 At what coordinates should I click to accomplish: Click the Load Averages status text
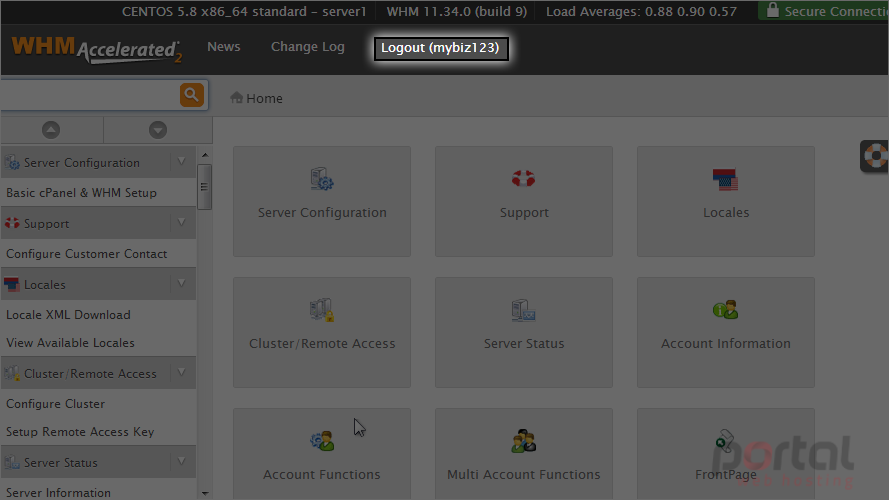tap(641, 11)
